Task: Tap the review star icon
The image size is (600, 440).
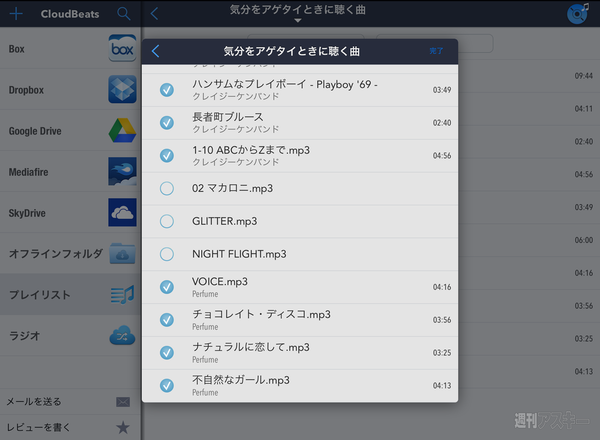Action: [123, 427]
